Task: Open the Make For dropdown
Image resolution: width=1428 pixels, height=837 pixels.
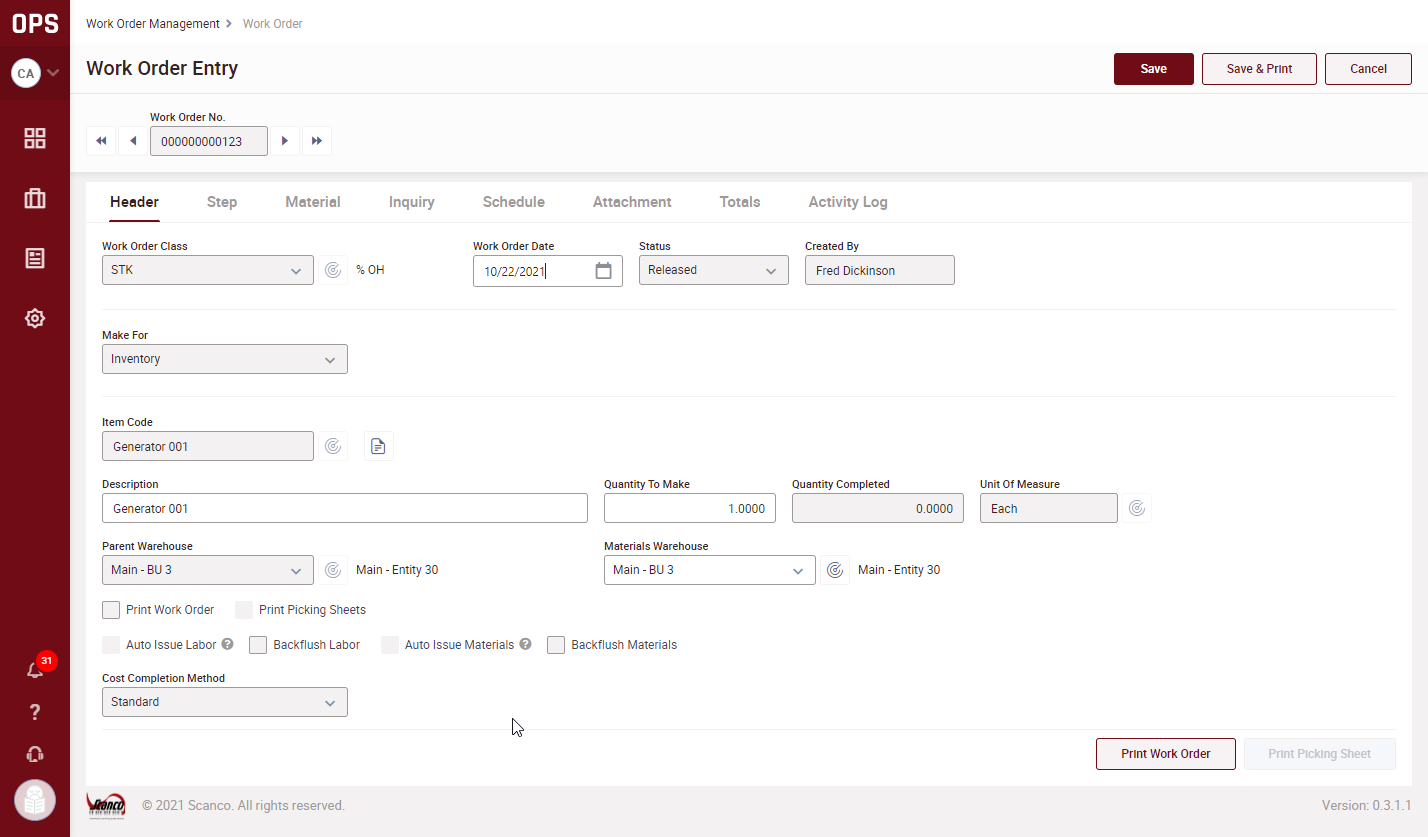Action: [x=224, y=359]
